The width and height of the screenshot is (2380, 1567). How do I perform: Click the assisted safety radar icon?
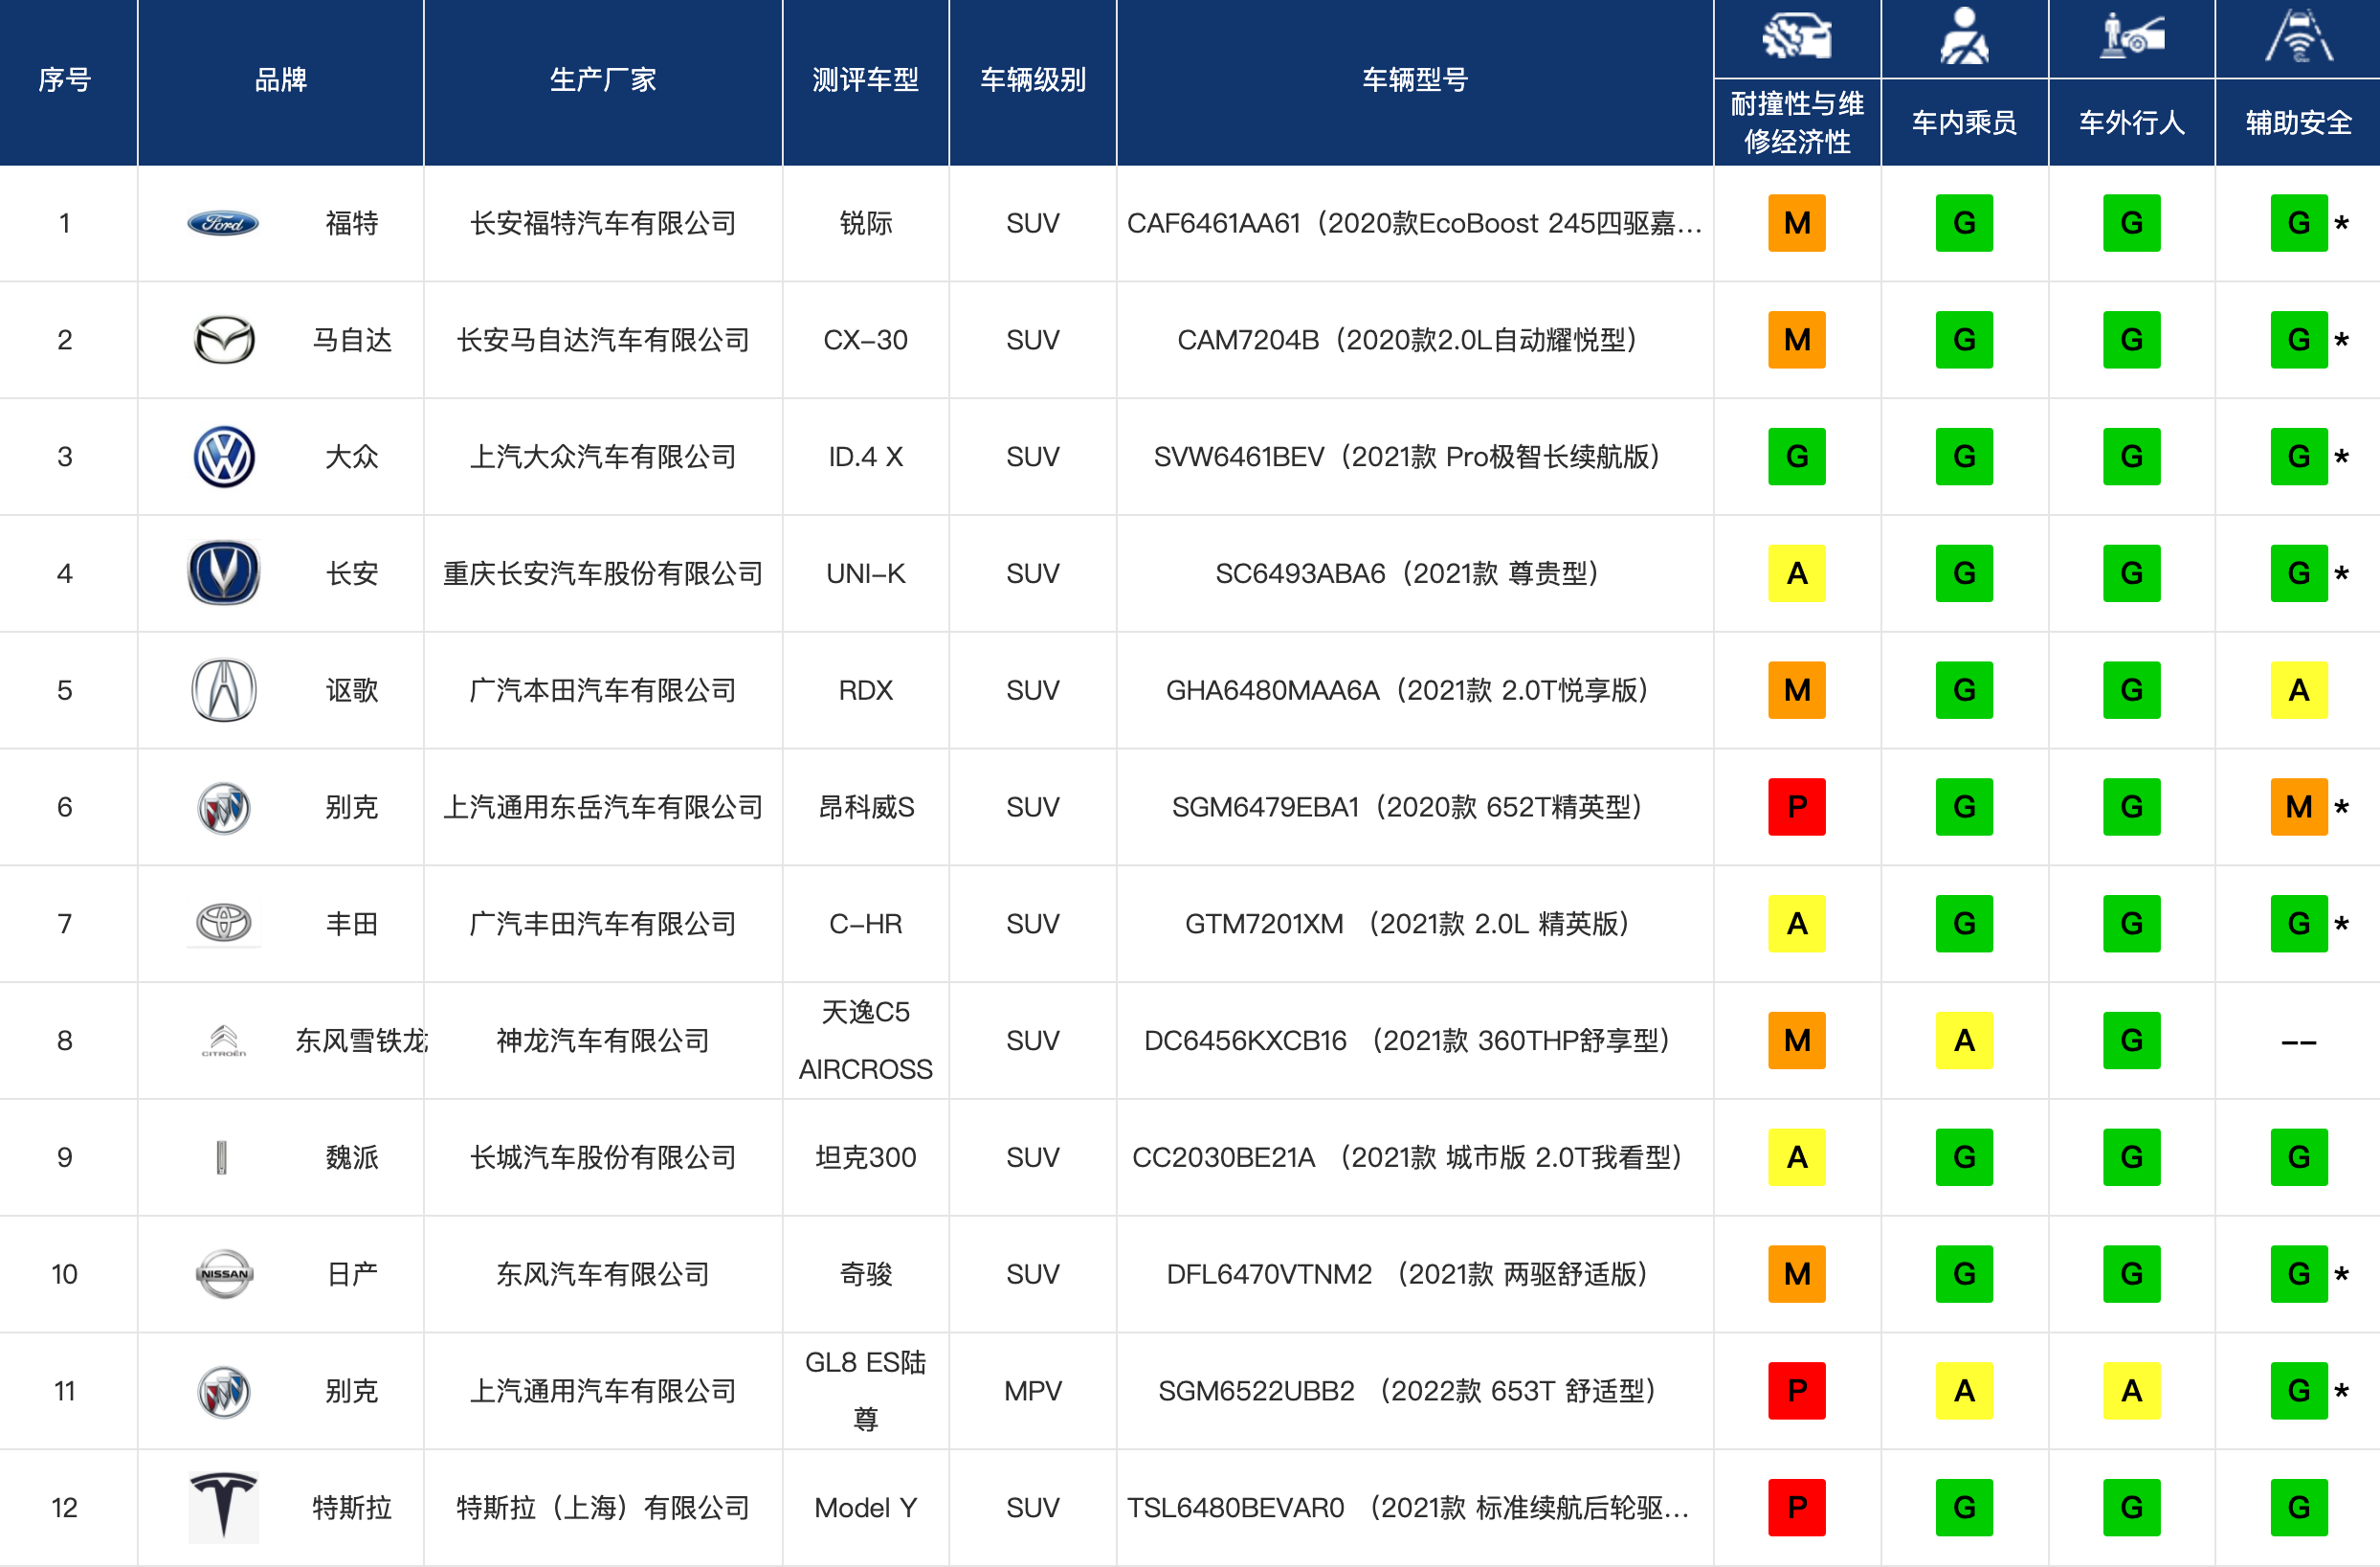(x=2298, y=36)
